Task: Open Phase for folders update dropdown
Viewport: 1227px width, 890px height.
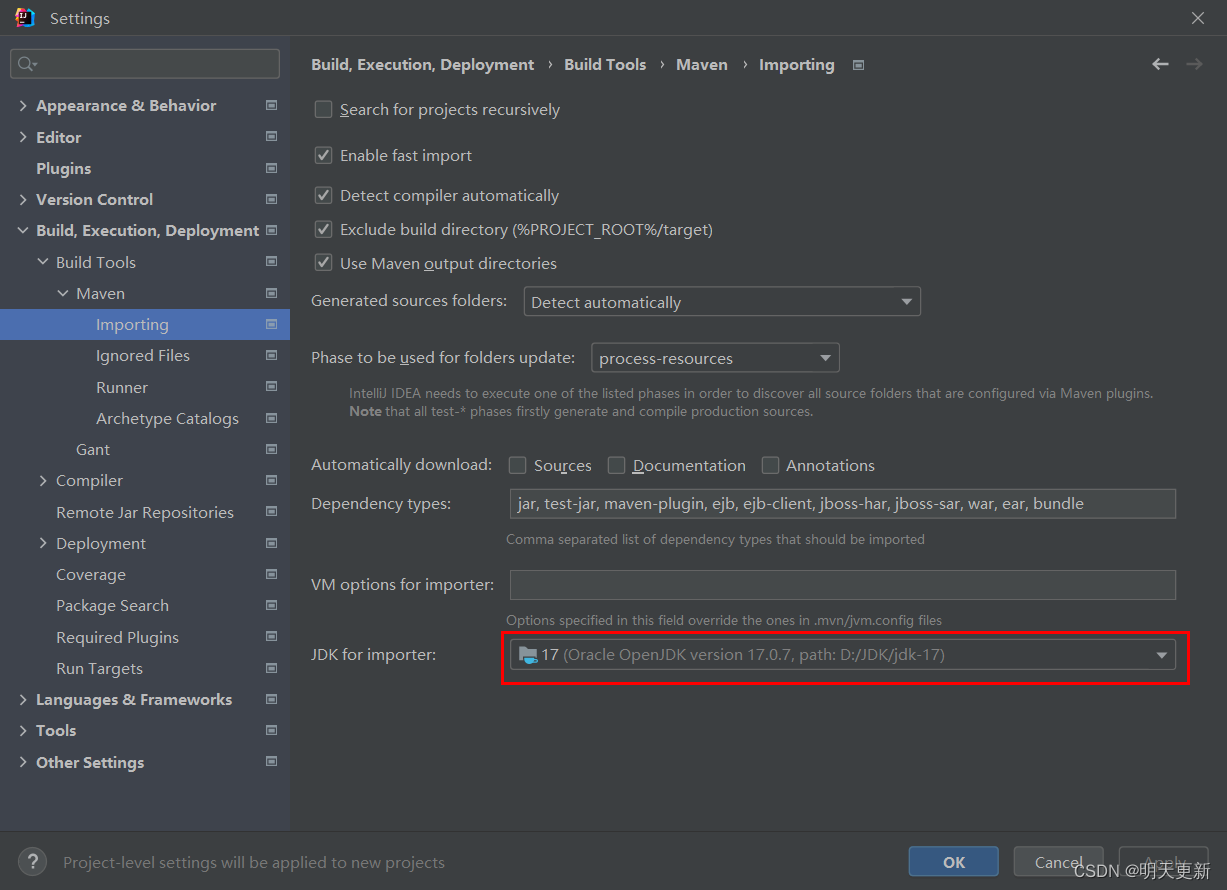Action: click(715, 358)
